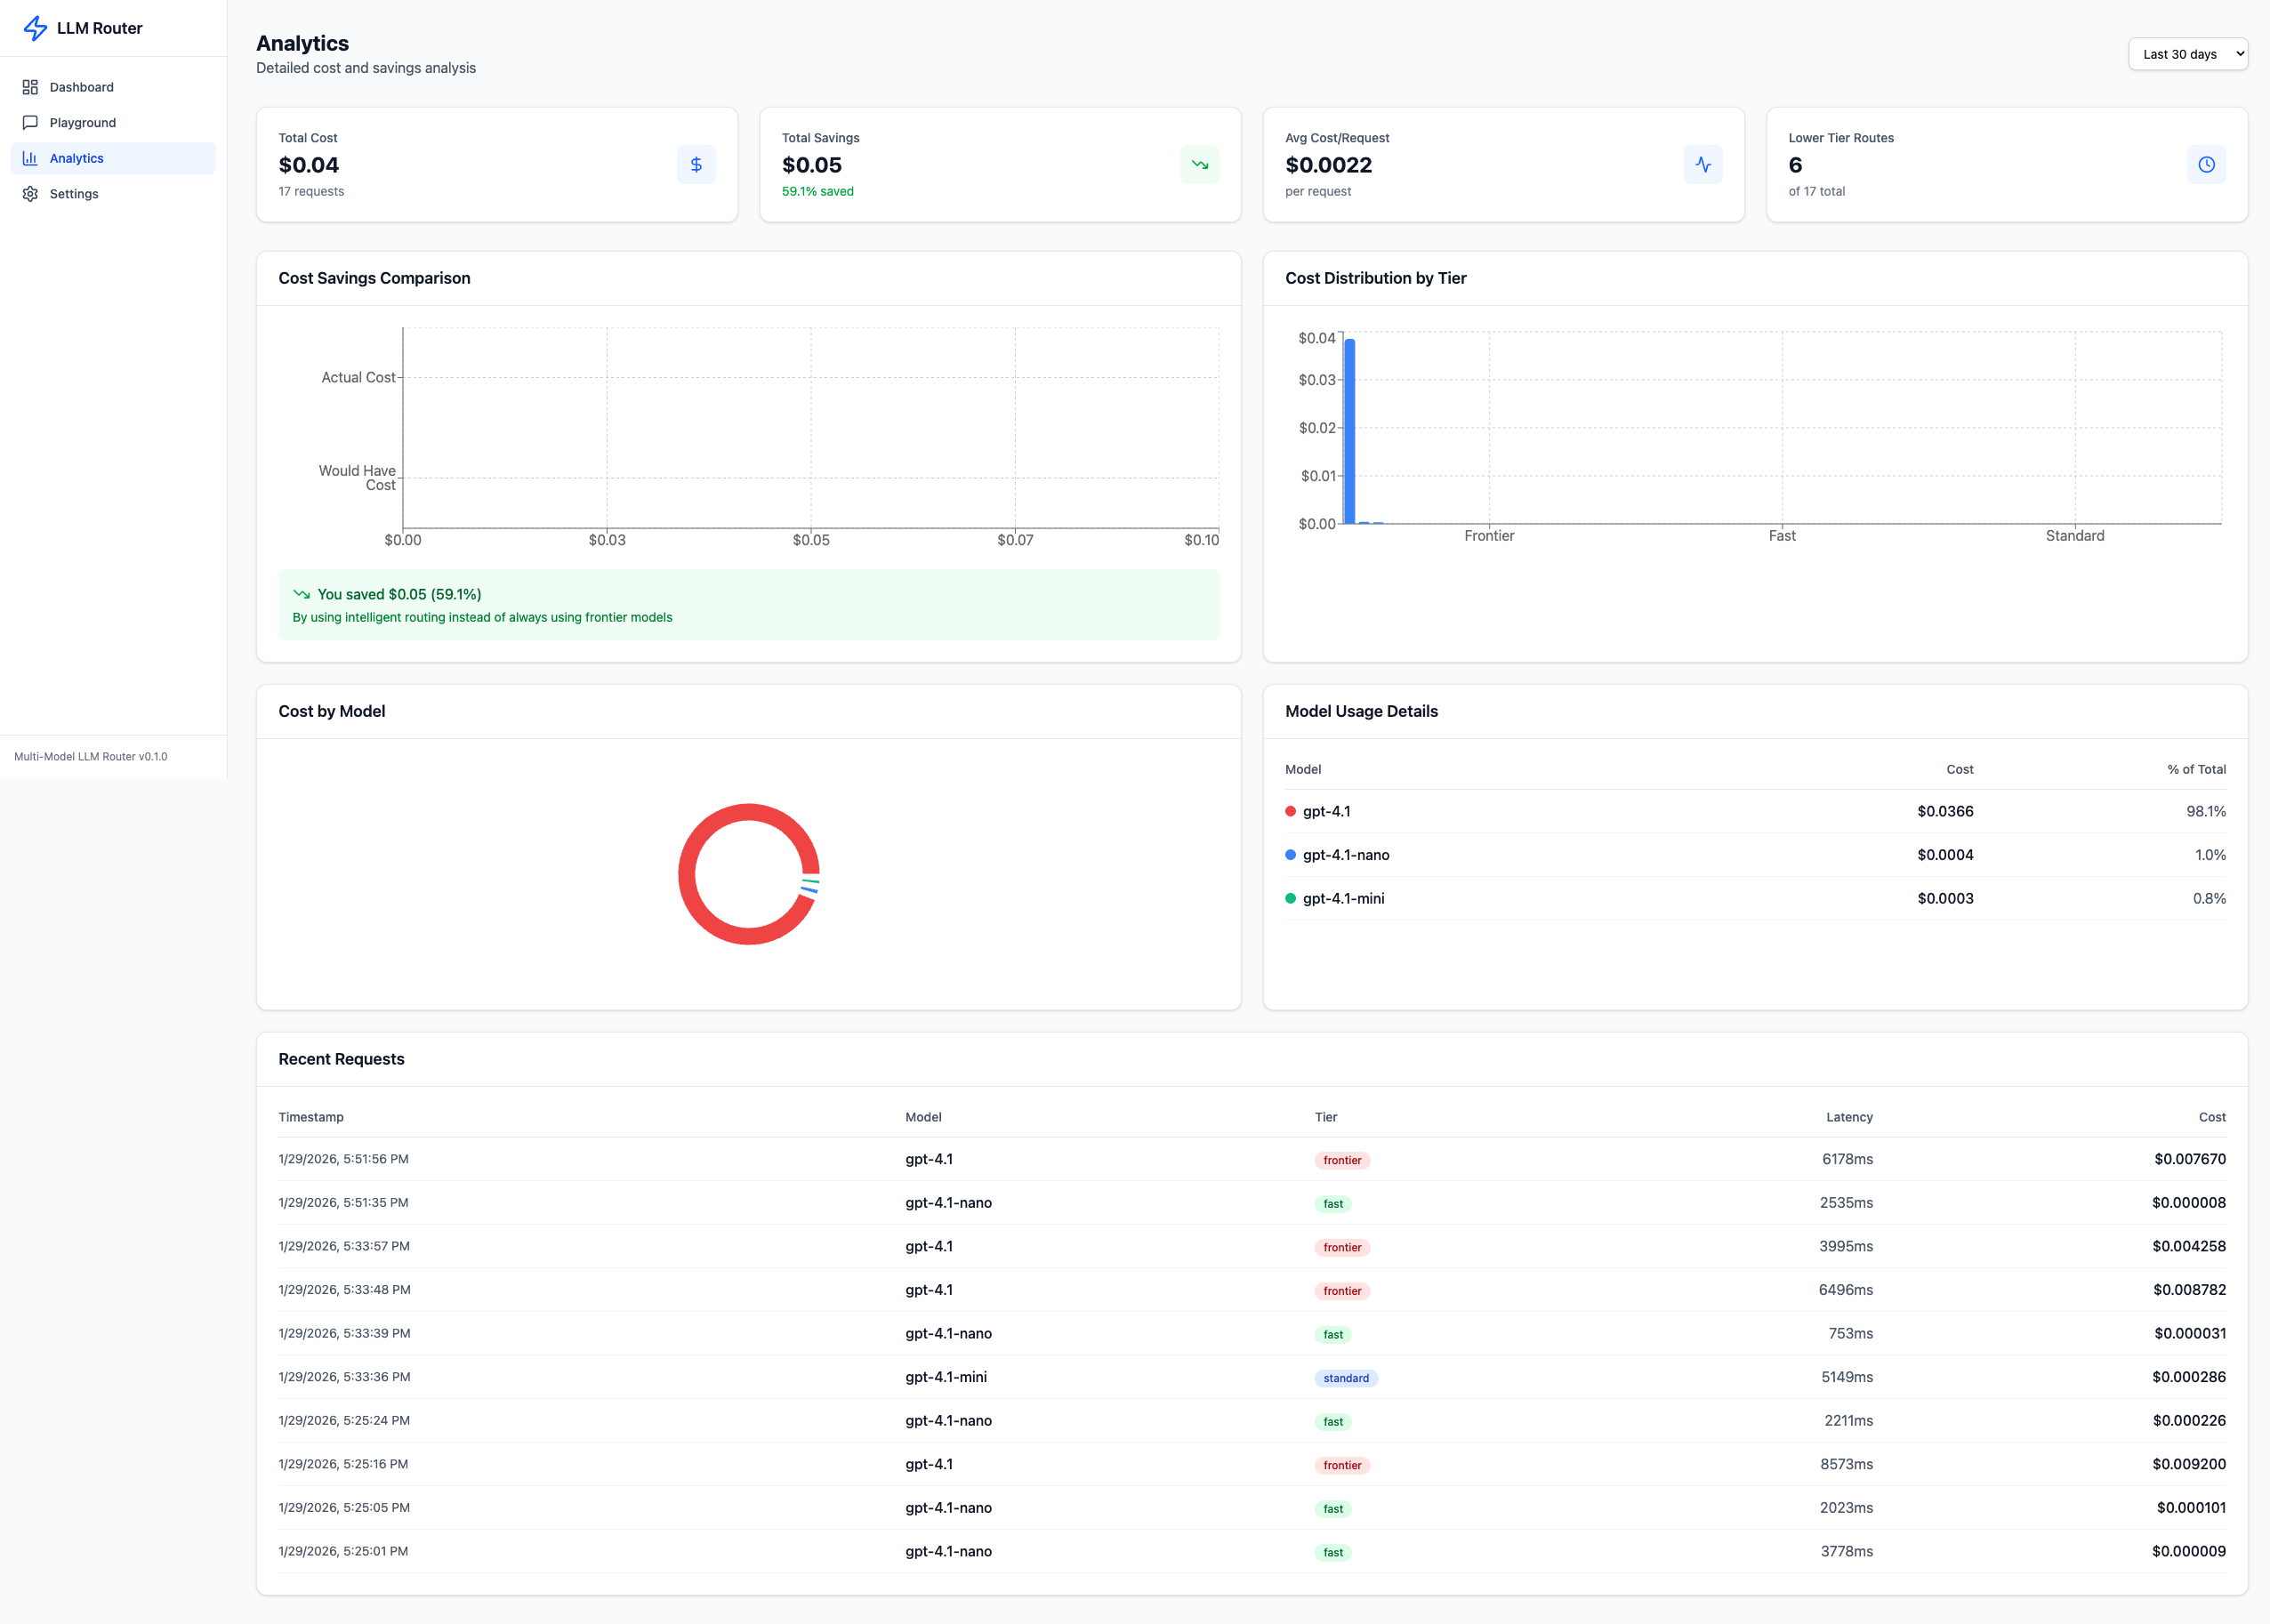Click the '98.1%' value in Model Usage
Screen dimensions: 2270x1624
pos(2206,811)
